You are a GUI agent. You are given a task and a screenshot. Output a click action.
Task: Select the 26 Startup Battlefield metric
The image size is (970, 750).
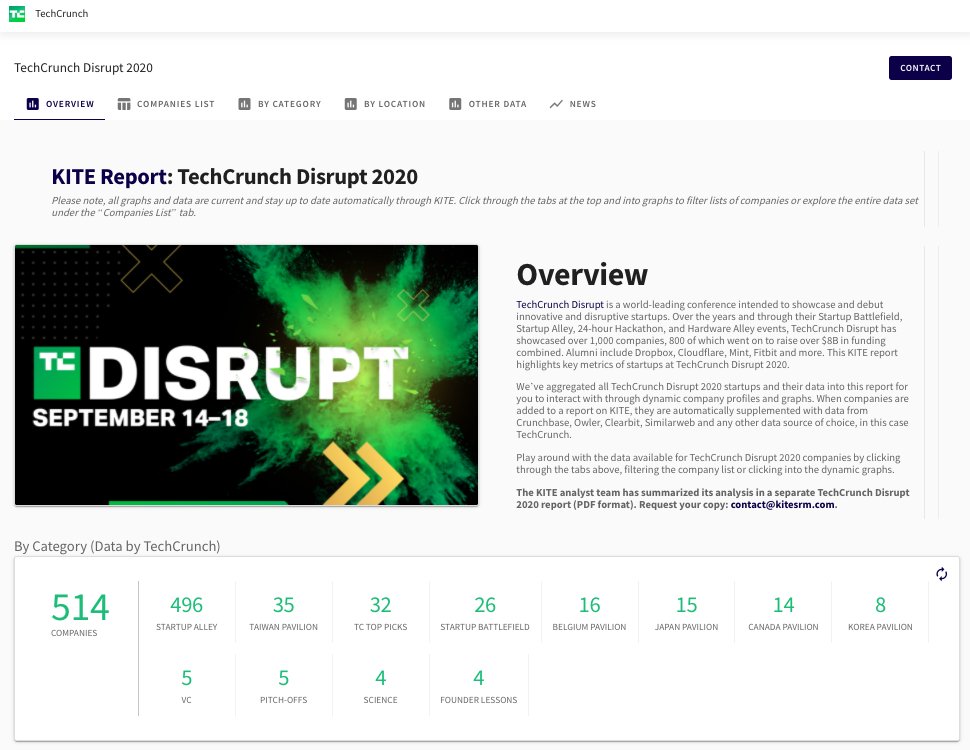485,613
